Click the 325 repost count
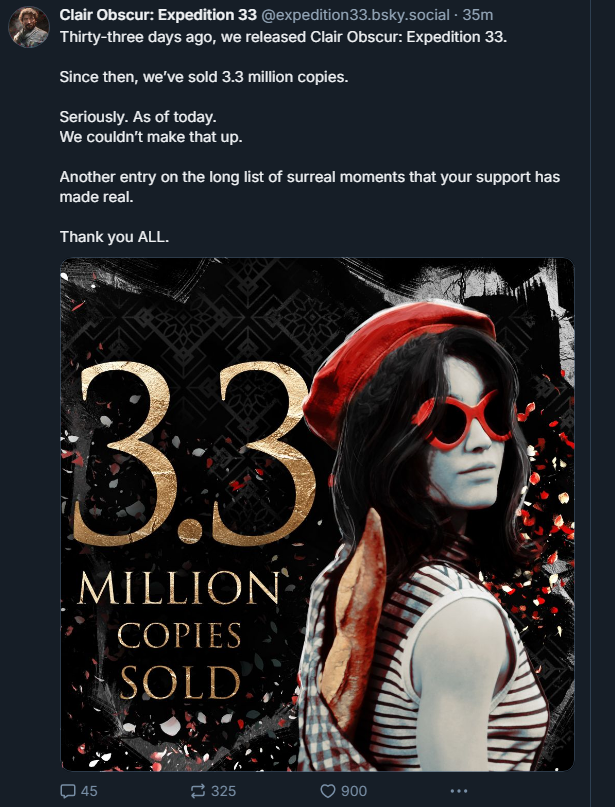Viewport: 615px width, 807px height. (x=223, y=791)
